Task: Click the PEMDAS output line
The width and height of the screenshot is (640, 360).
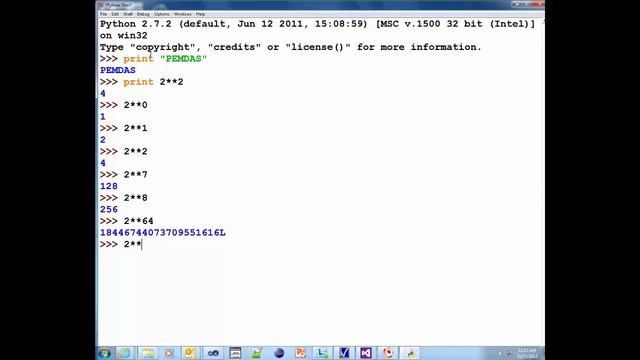Action: [x=118, y=70]
